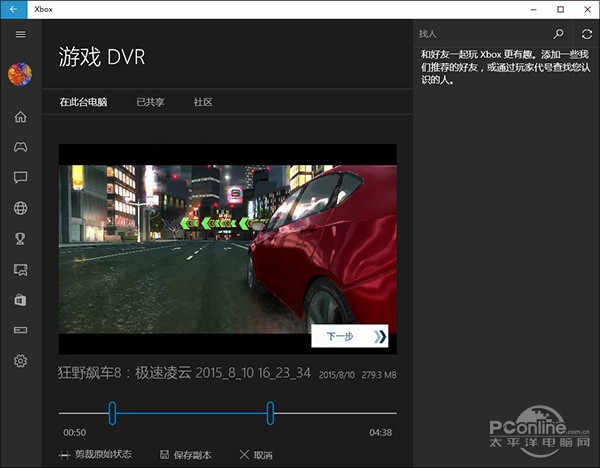Open Game DVR icon in sidebar
This screenshot has height=468, width=600.
[20, 269]
